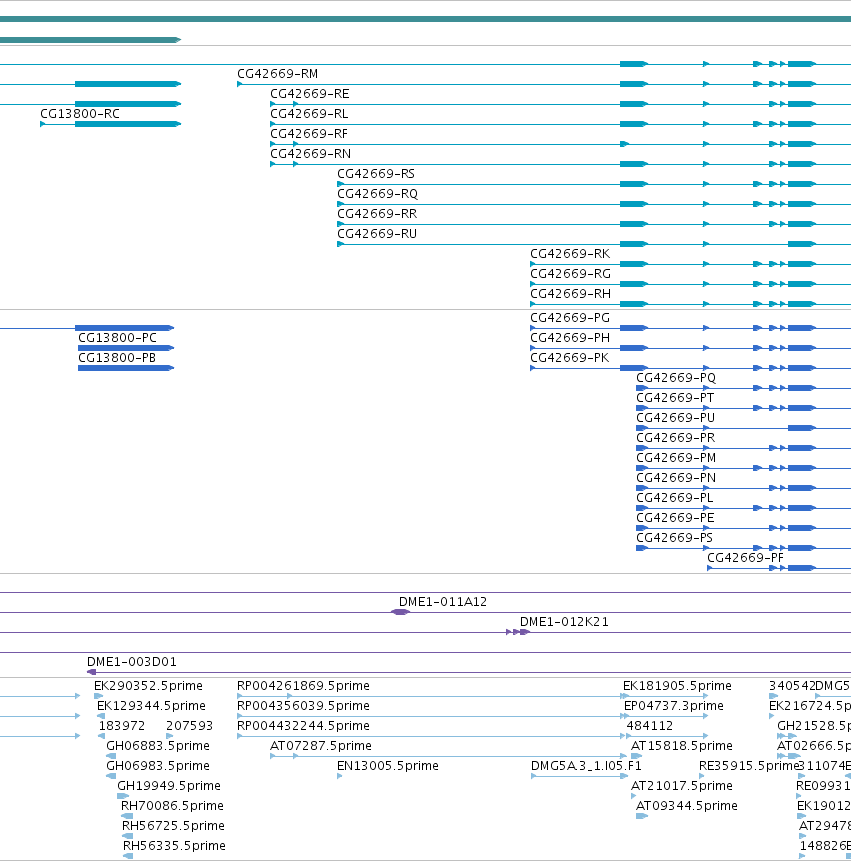This screenshot has width=851, height=861.
Task: Click protein CG42669-PS
Action: click(674, 538)
